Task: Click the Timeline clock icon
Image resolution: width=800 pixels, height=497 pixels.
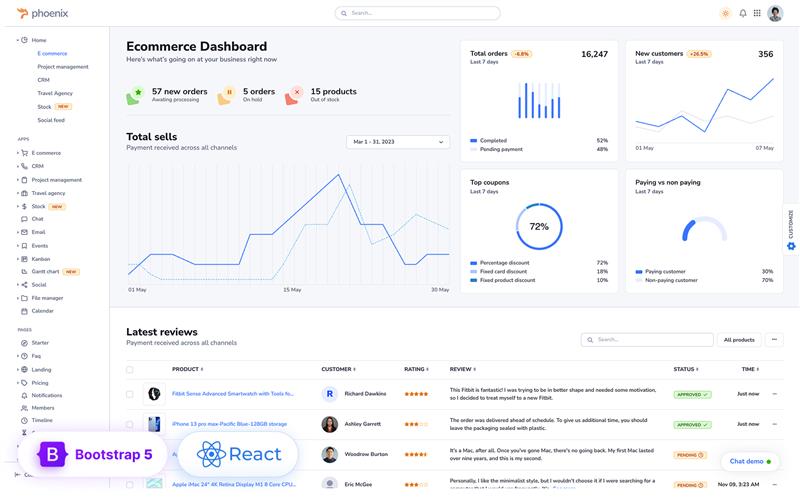Action: [x=24, y=420]
